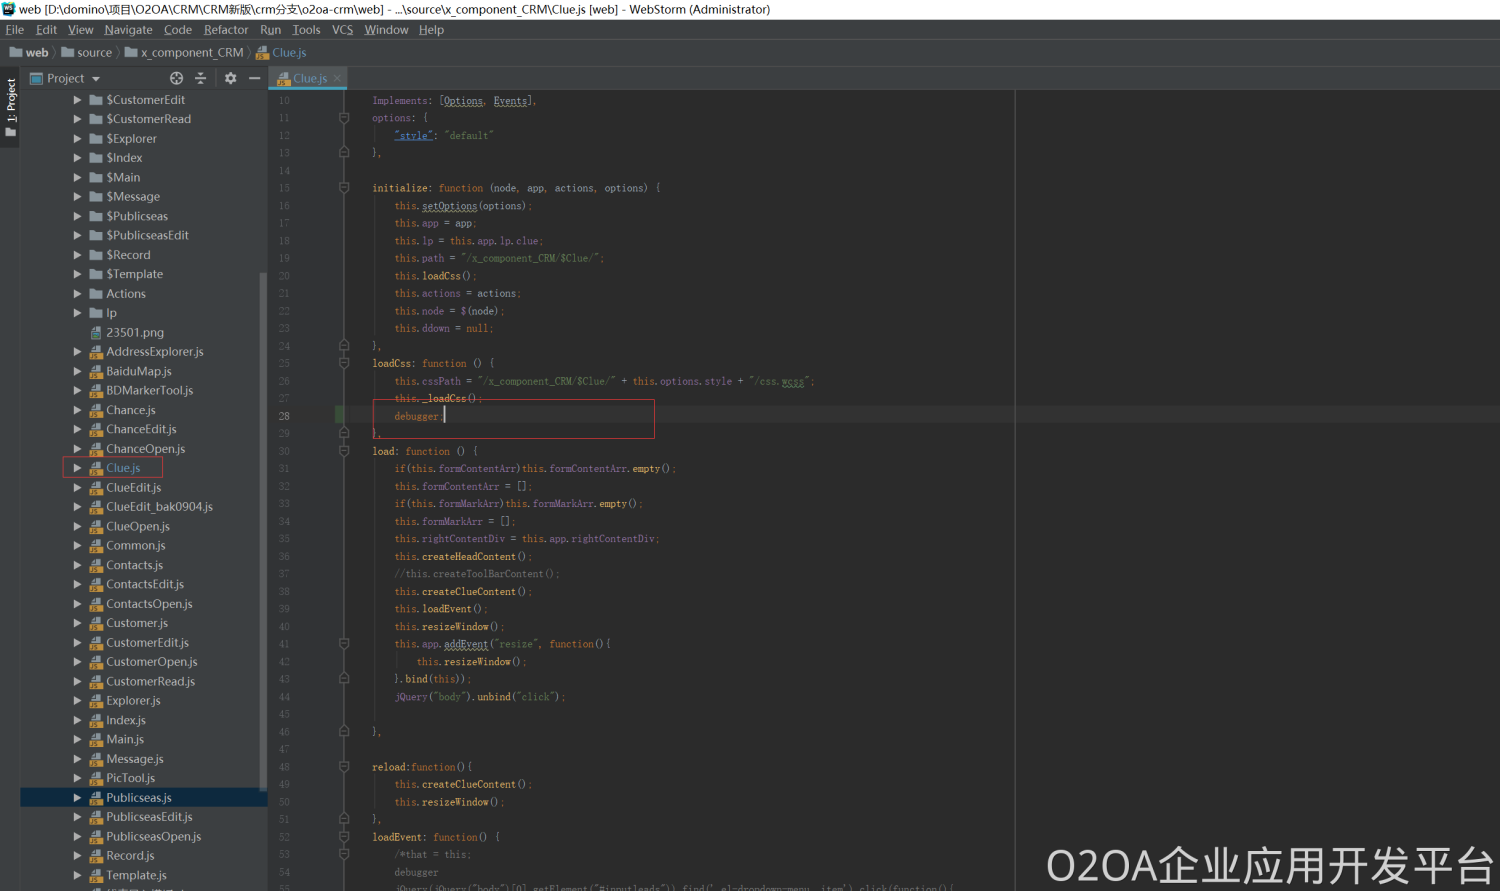Open the VCS menu
The image size is (1500, 891).
click(342, 30)
